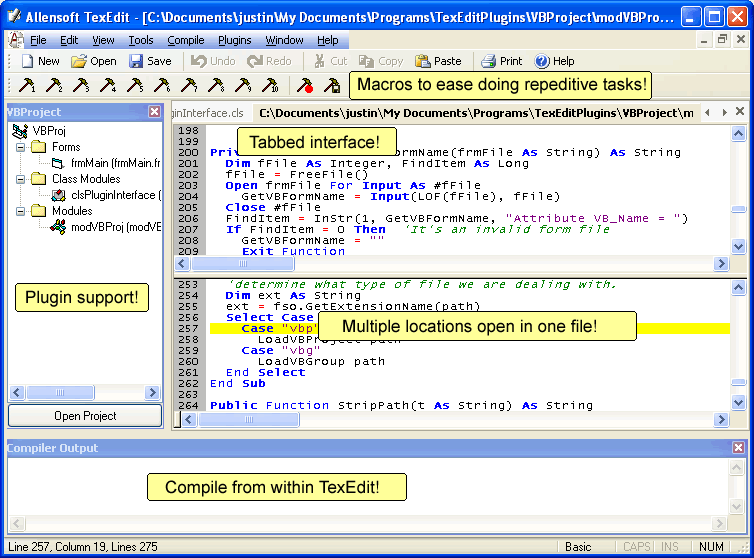
Task: Click lower pane horizontal scrollbar thumb
Action: coord(249,420)
